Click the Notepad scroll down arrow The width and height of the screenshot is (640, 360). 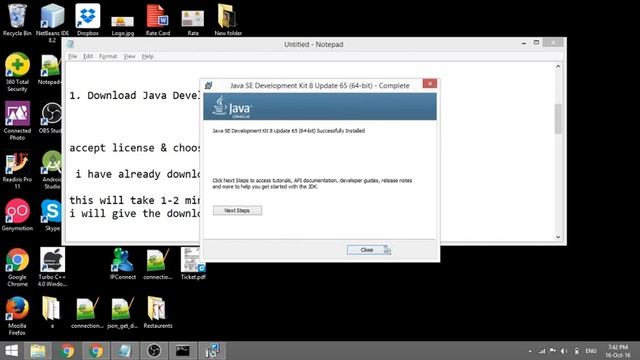[x=558, y=237]
